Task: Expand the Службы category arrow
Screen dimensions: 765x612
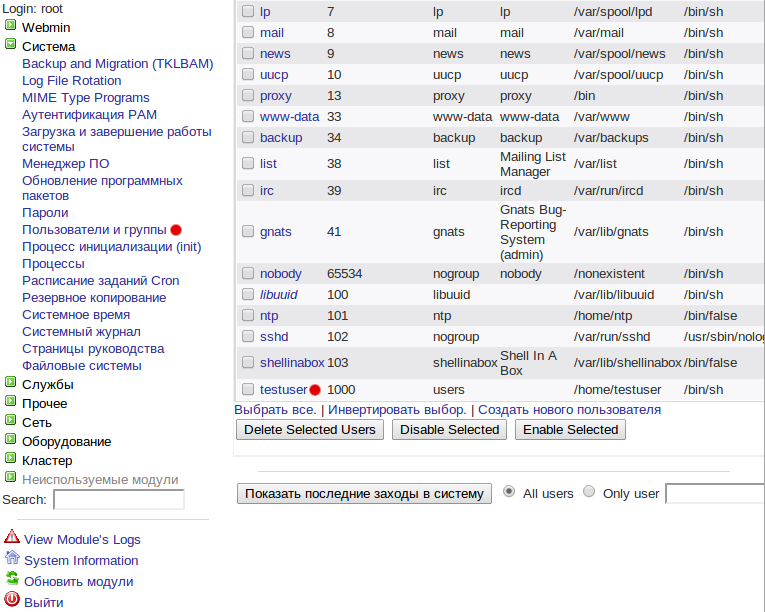Action: 10,382
